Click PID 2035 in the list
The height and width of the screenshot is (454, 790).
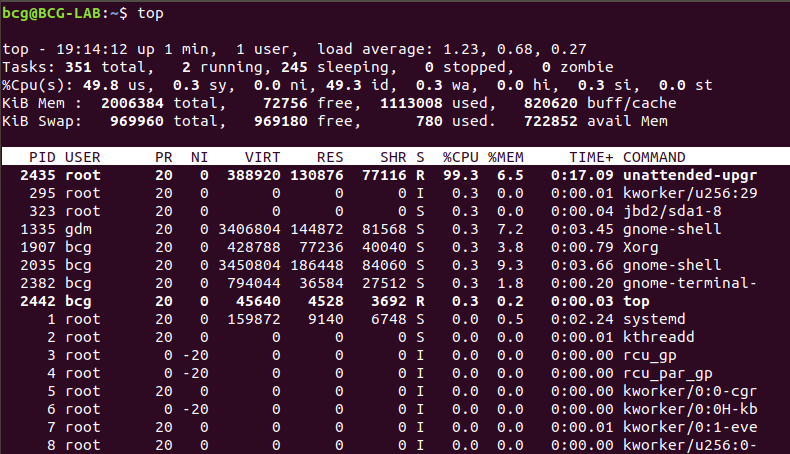pos(38,265)
